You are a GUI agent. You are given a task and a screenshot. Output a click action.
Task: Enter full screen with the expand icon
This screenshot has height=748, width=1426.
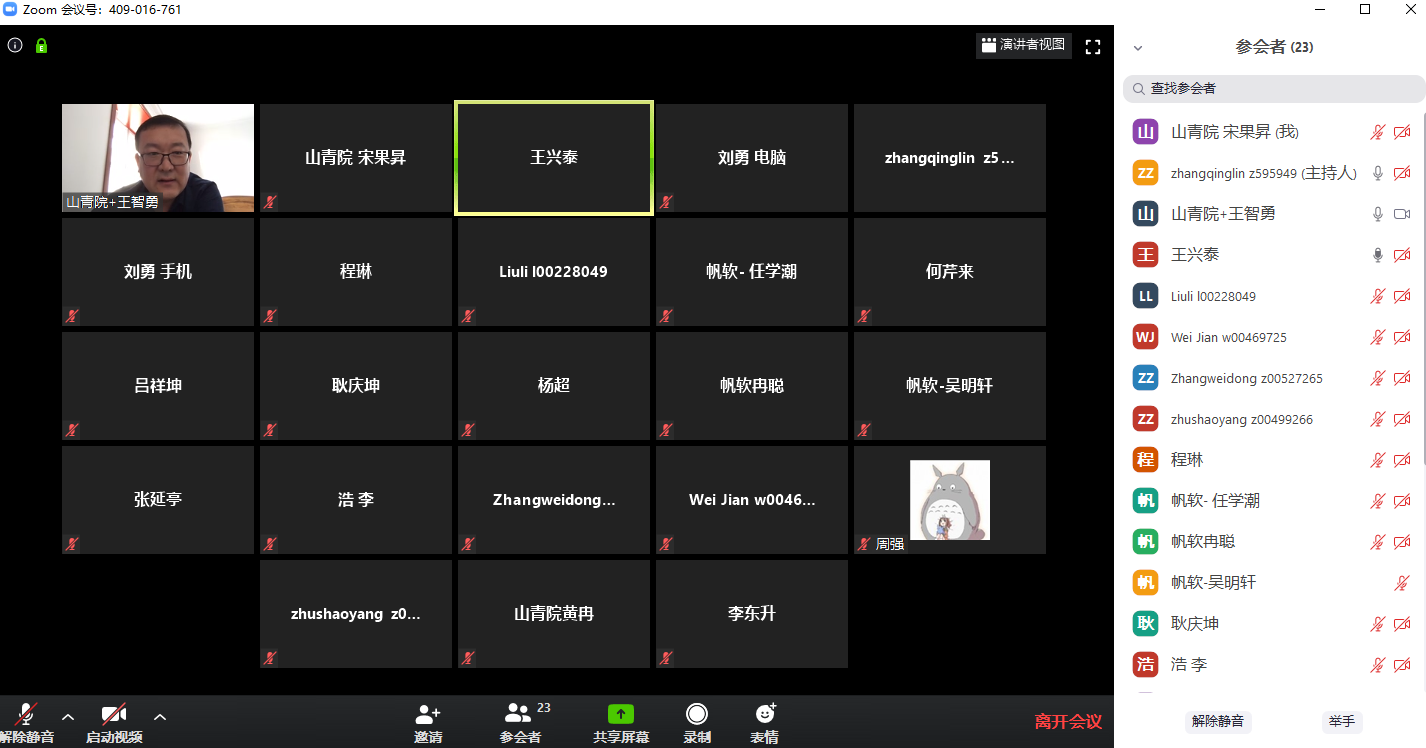1093,46
